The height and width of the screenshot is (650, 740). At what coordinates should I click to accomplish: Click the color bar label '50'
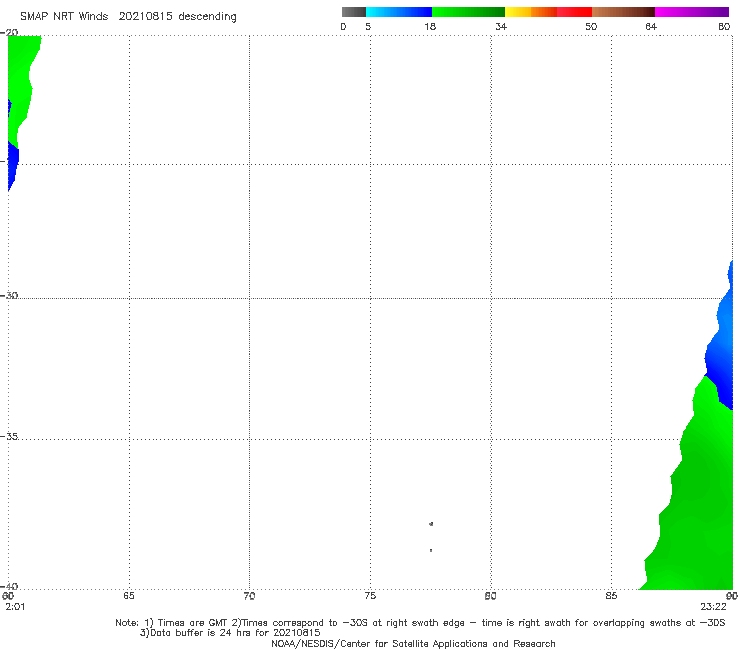pos(591,27)
